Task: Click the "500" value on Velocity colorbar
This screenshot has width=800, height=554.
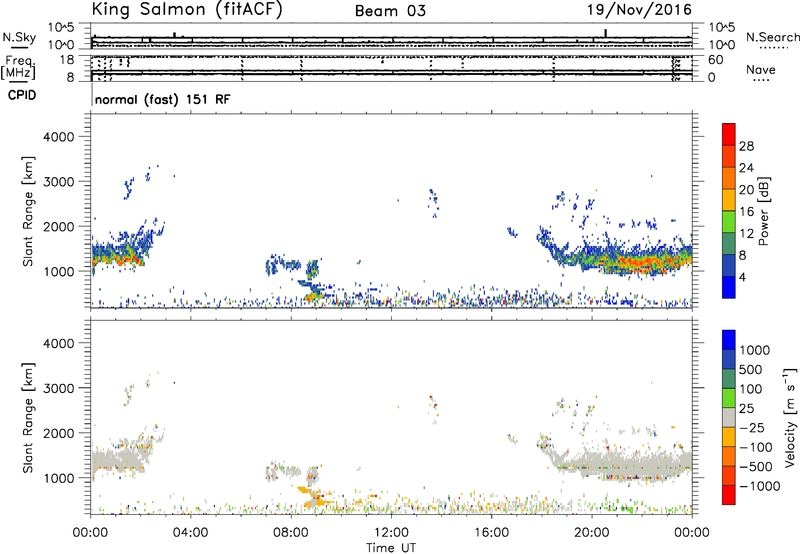Action: (750, 370)
